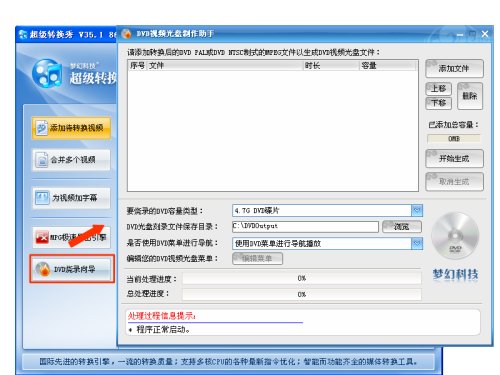Open the DVD烧录向导 wizard
Viewport: 500px width, 375px height.
pos(72,269)
